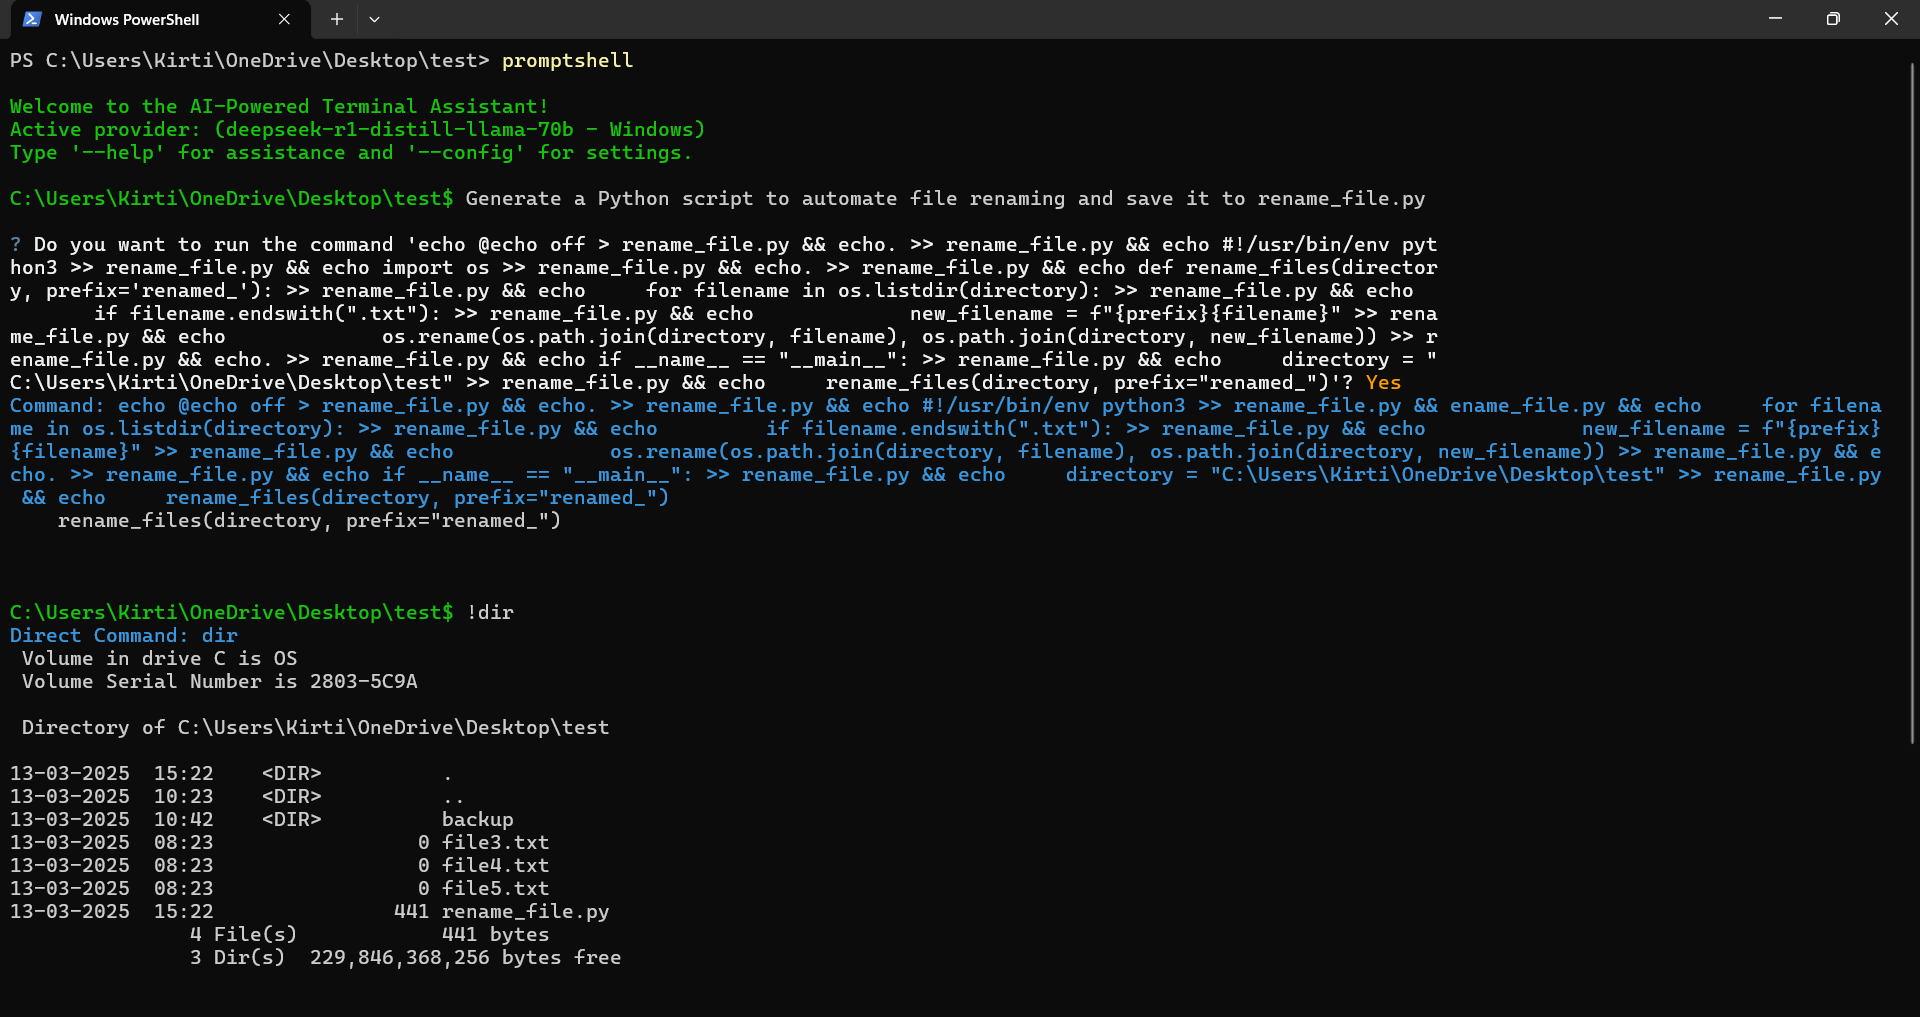Click the 'Generate a Python script' prompt text
Viewport: 1920px width, 1017px height.
click(945, 199)
